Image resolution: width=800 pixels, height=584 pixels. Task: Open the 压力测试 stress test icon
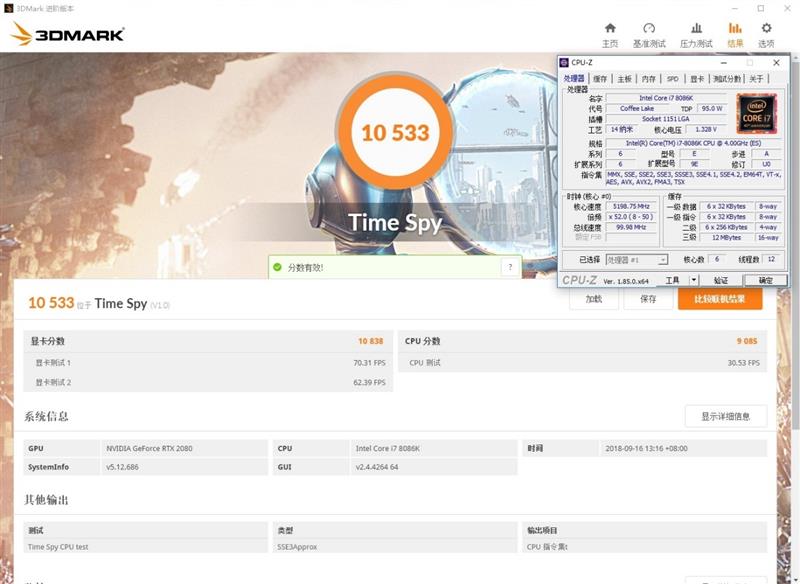[x=696, y=33]
